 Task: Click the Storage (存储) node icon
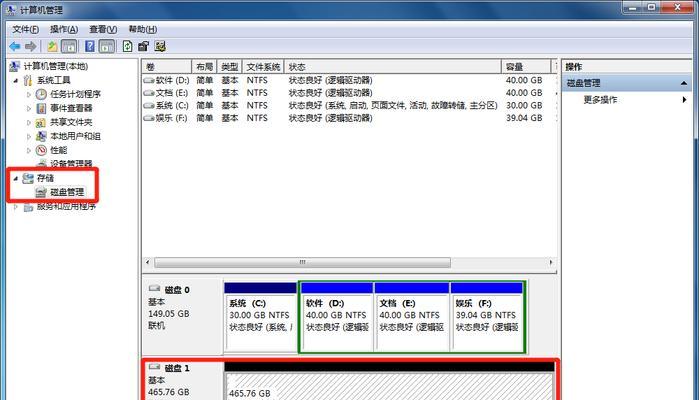coord(28,178)
